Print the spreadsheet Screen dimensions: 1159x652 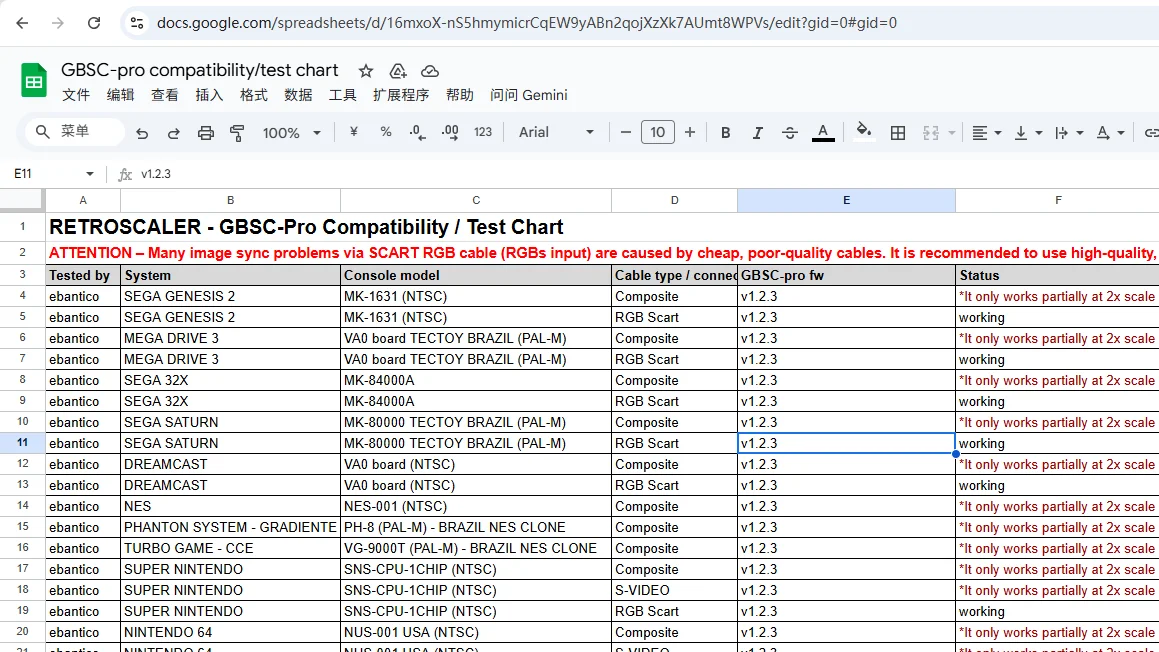pyautogui.click(x=205, y=133)
